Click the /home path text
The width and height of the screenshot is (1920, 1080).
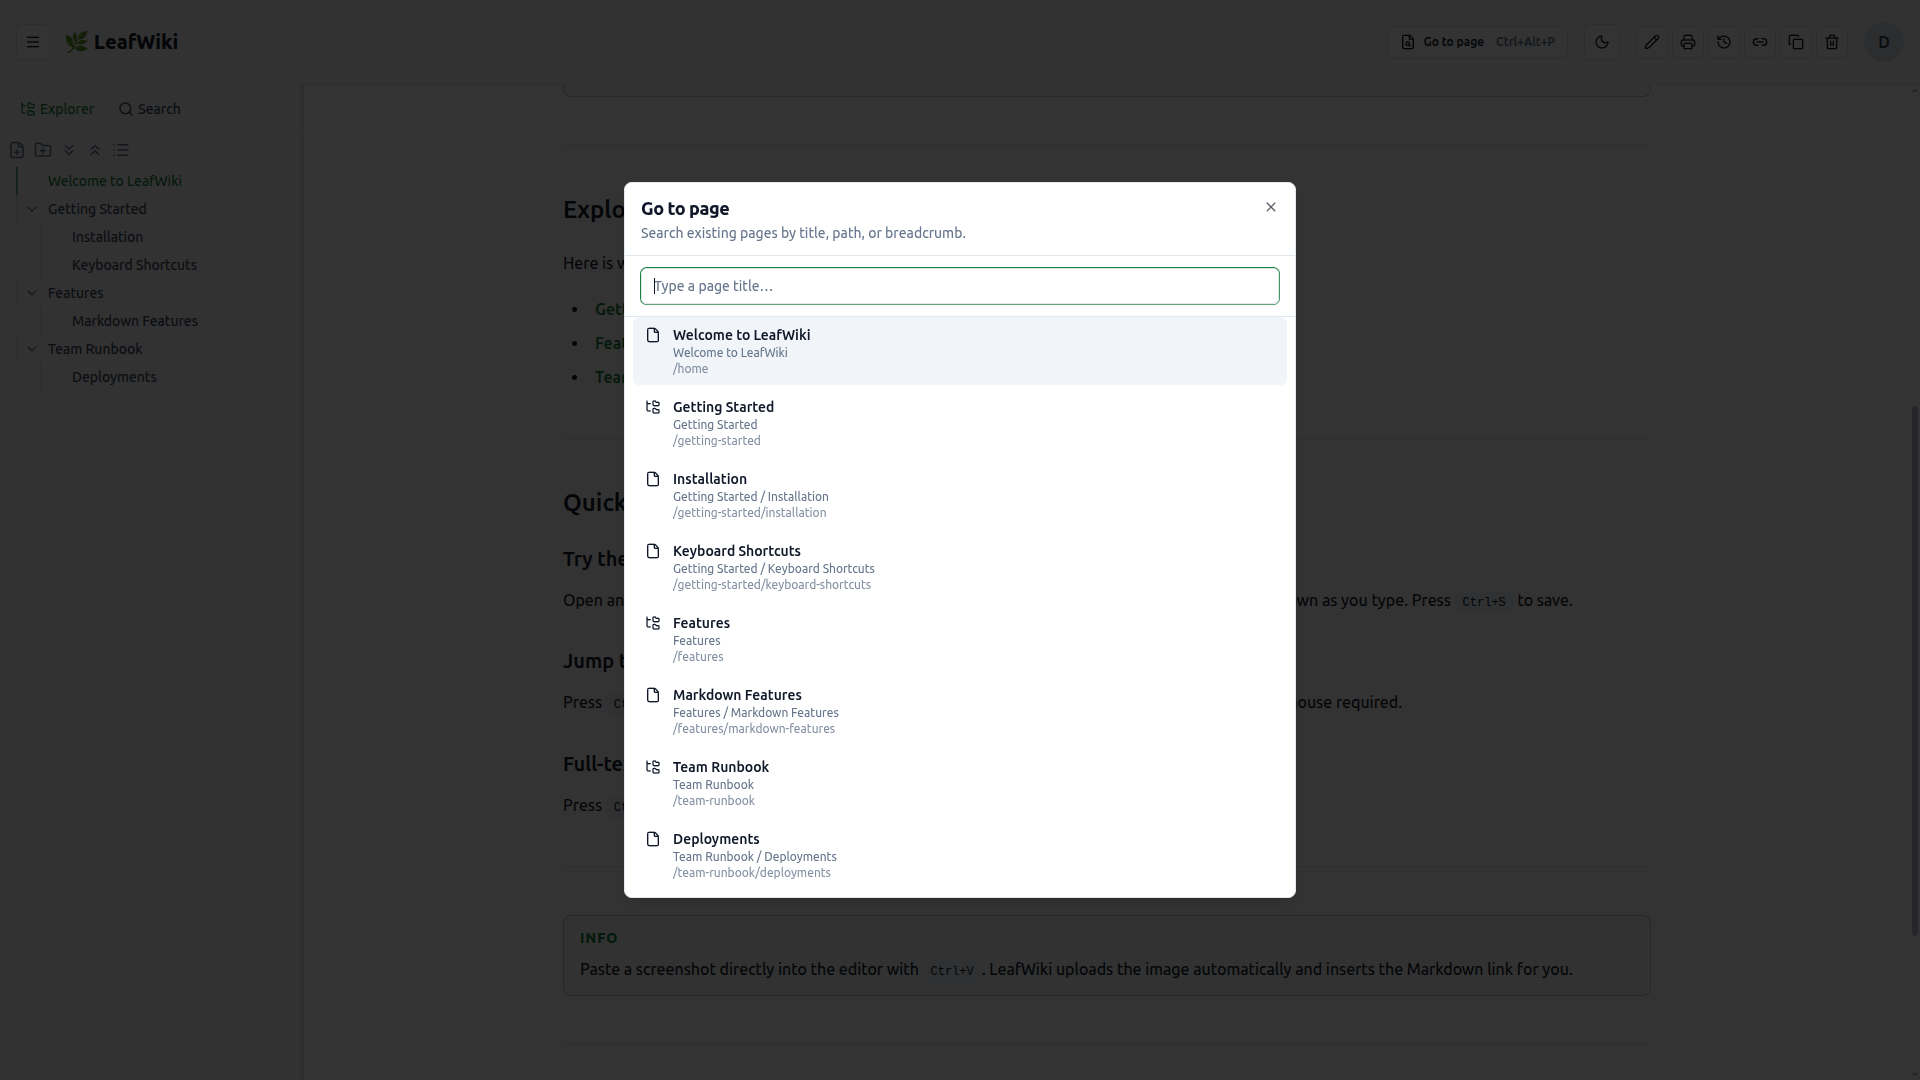click(x=690, y=369)
